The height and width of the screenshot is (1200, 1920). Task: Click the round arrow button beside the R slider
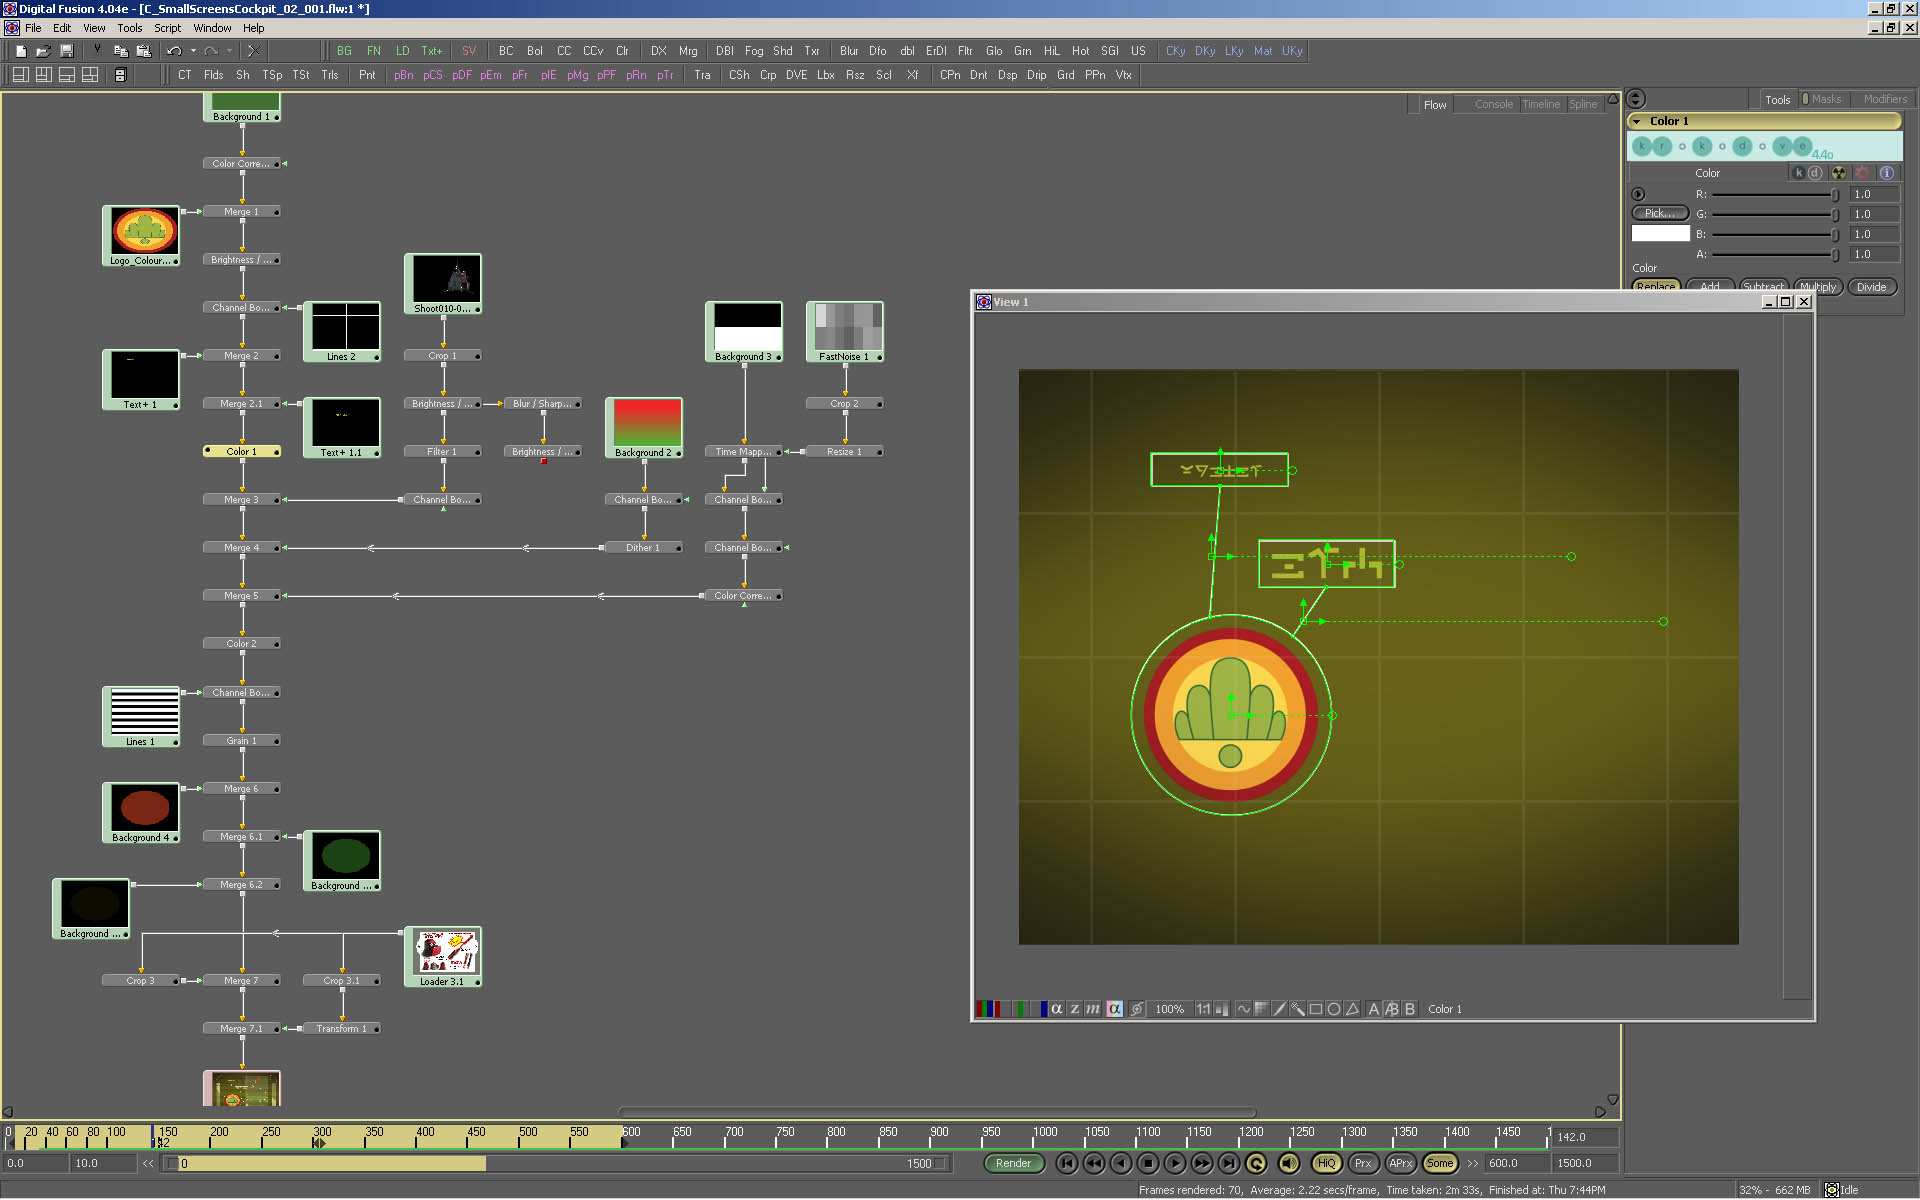click(1638, 194)
